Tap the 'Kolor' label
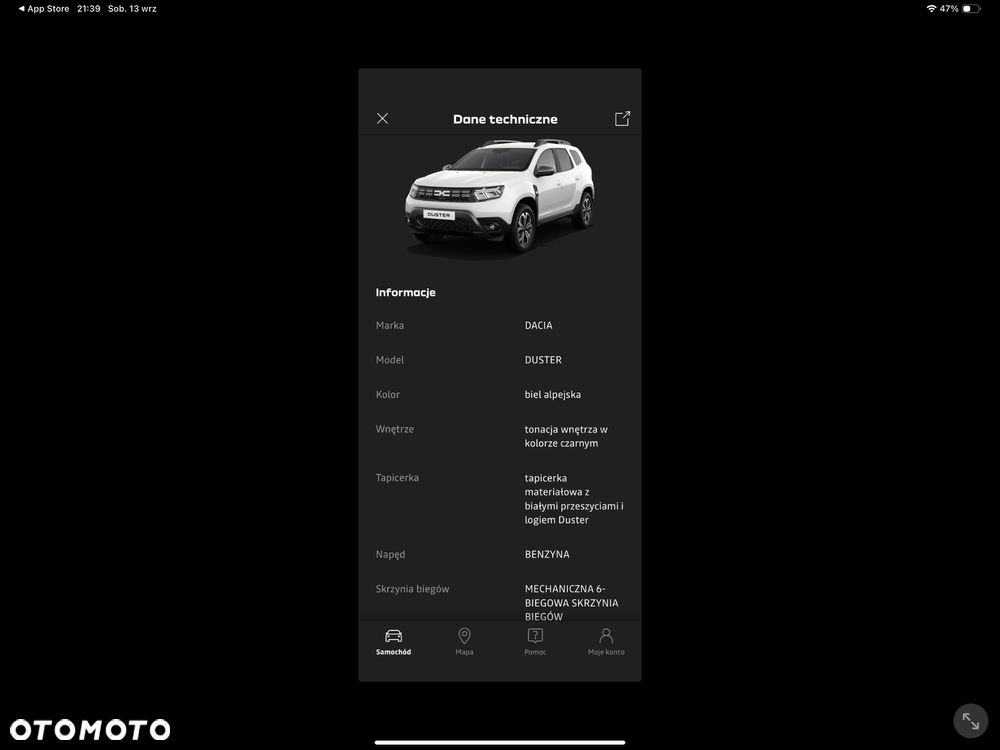 388,394
